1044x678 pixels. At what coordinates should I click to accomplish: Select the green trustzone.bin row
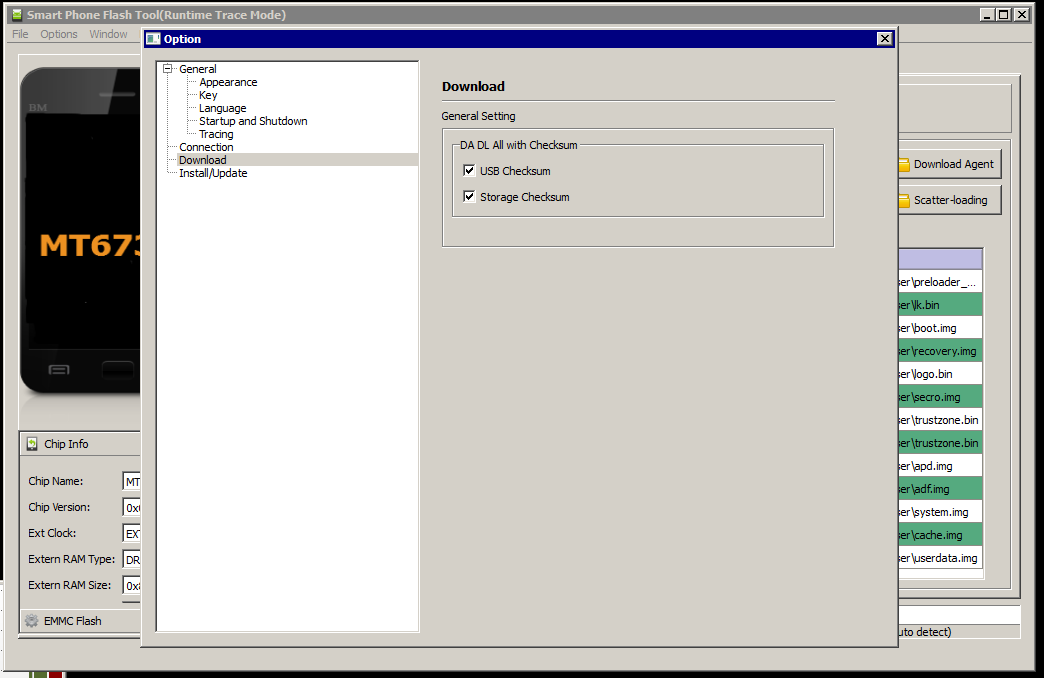coord(940,443)
